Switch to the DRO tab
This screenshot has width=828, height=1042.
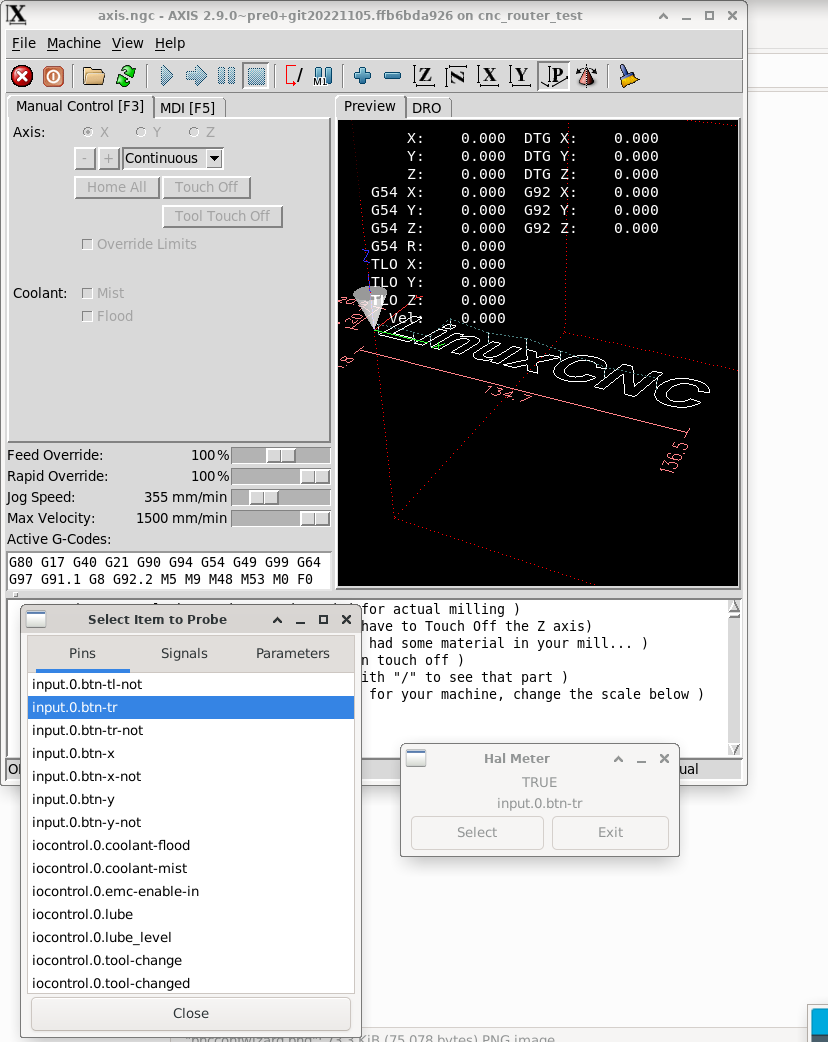427,108
